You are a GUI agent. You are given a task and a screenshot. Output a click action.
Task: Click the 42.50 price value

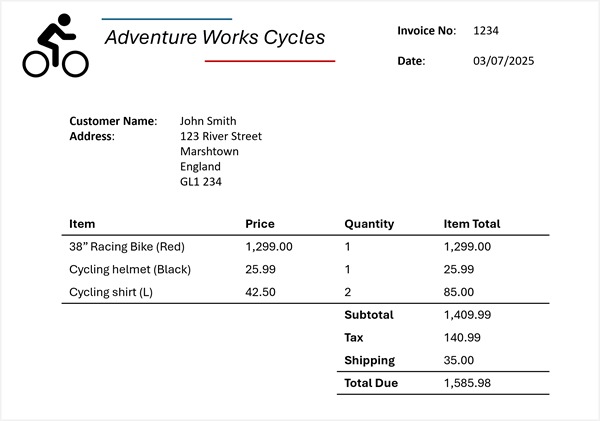coord(260,292)
